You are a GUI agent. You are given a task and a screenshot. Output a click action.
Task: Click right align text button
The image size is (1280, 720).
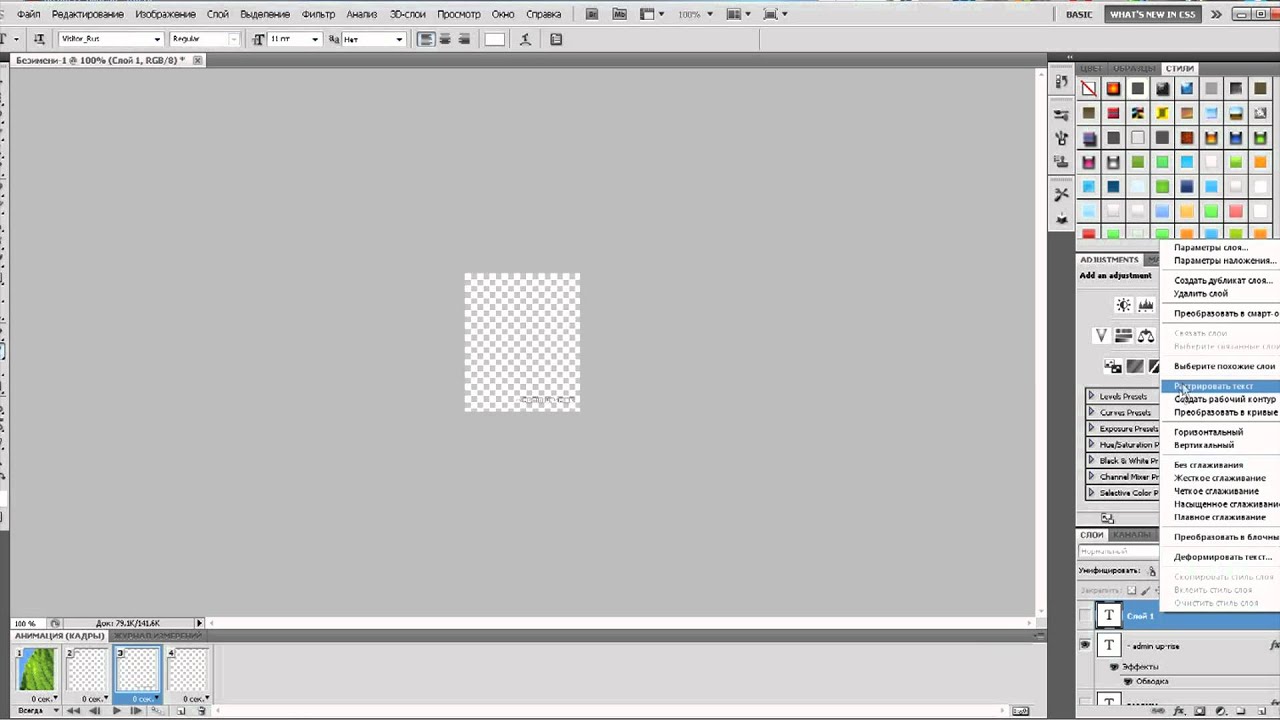point(464,39)
